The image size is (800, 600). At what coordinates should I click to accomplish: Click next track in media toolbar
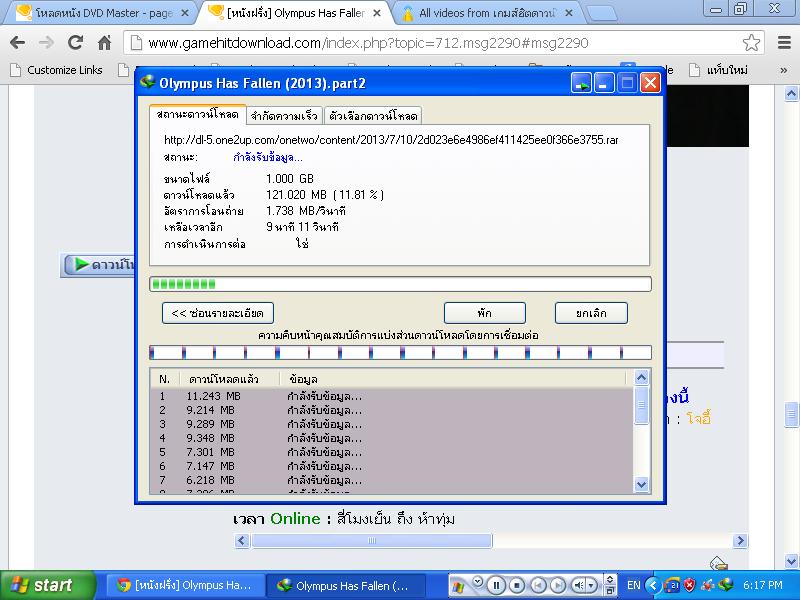coord(558,586)
